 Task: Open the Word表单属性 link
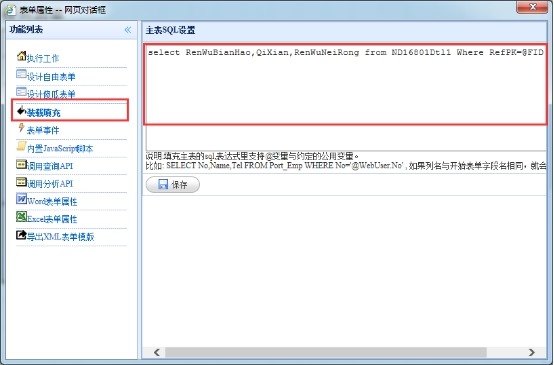(52, 201)
